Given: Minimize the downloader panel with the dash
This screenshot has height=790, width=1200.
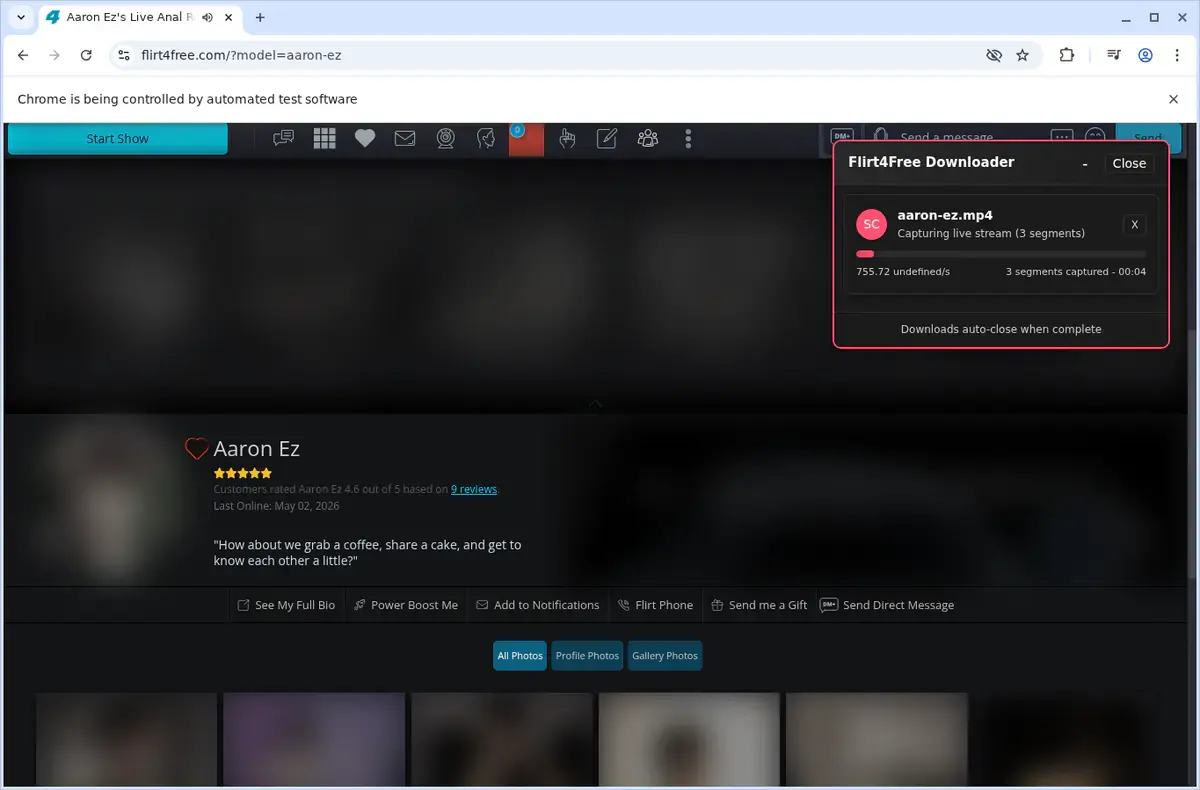Looking at the screenshot, I should coord(1085,164).
